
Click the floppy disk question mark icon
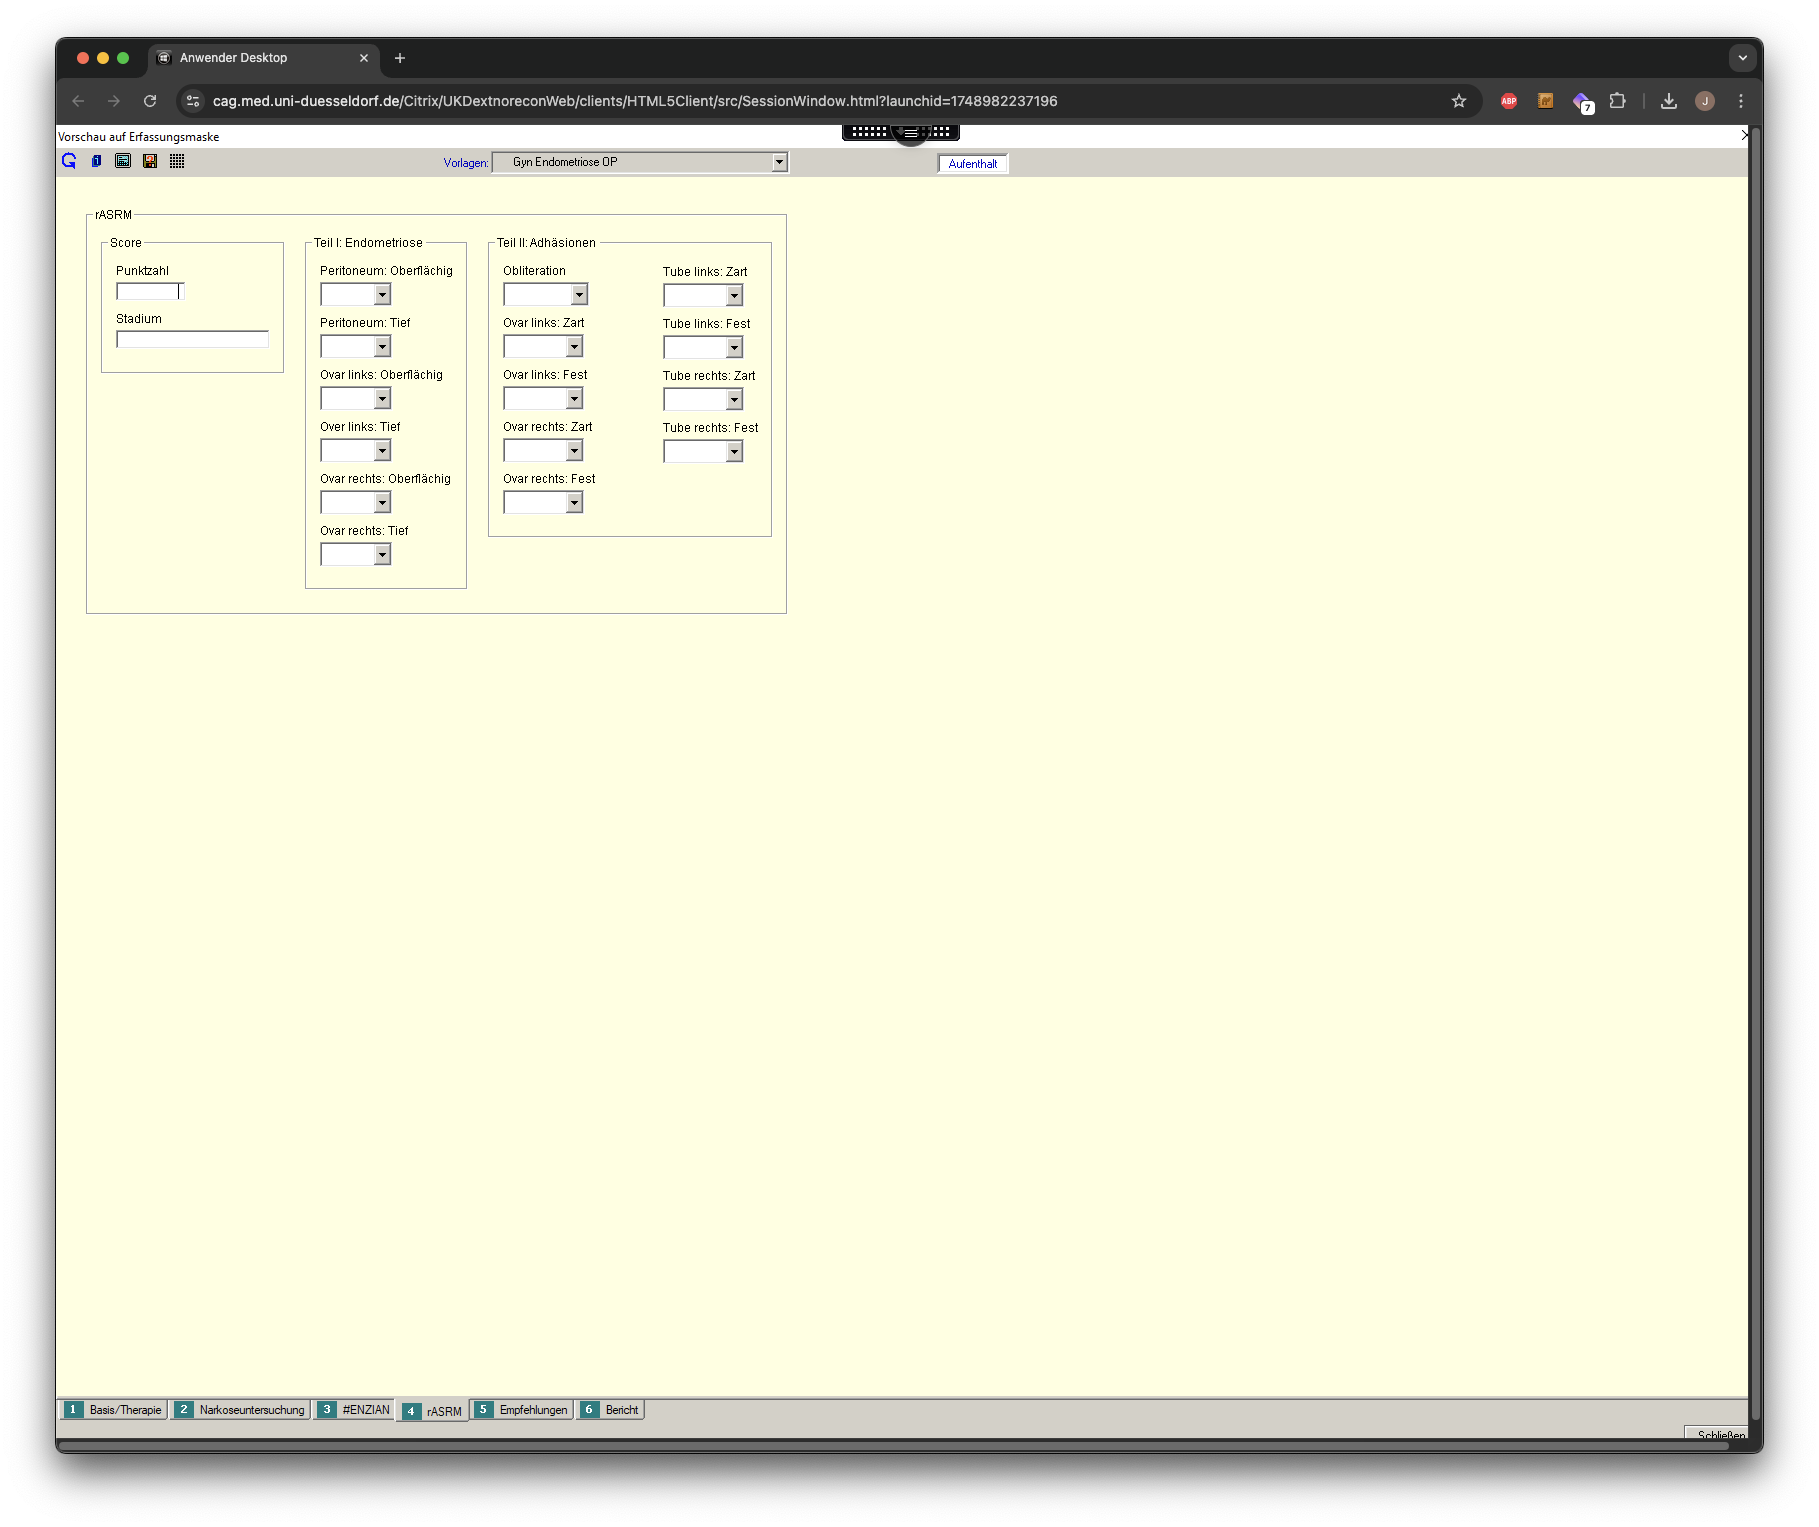(150, 161)
